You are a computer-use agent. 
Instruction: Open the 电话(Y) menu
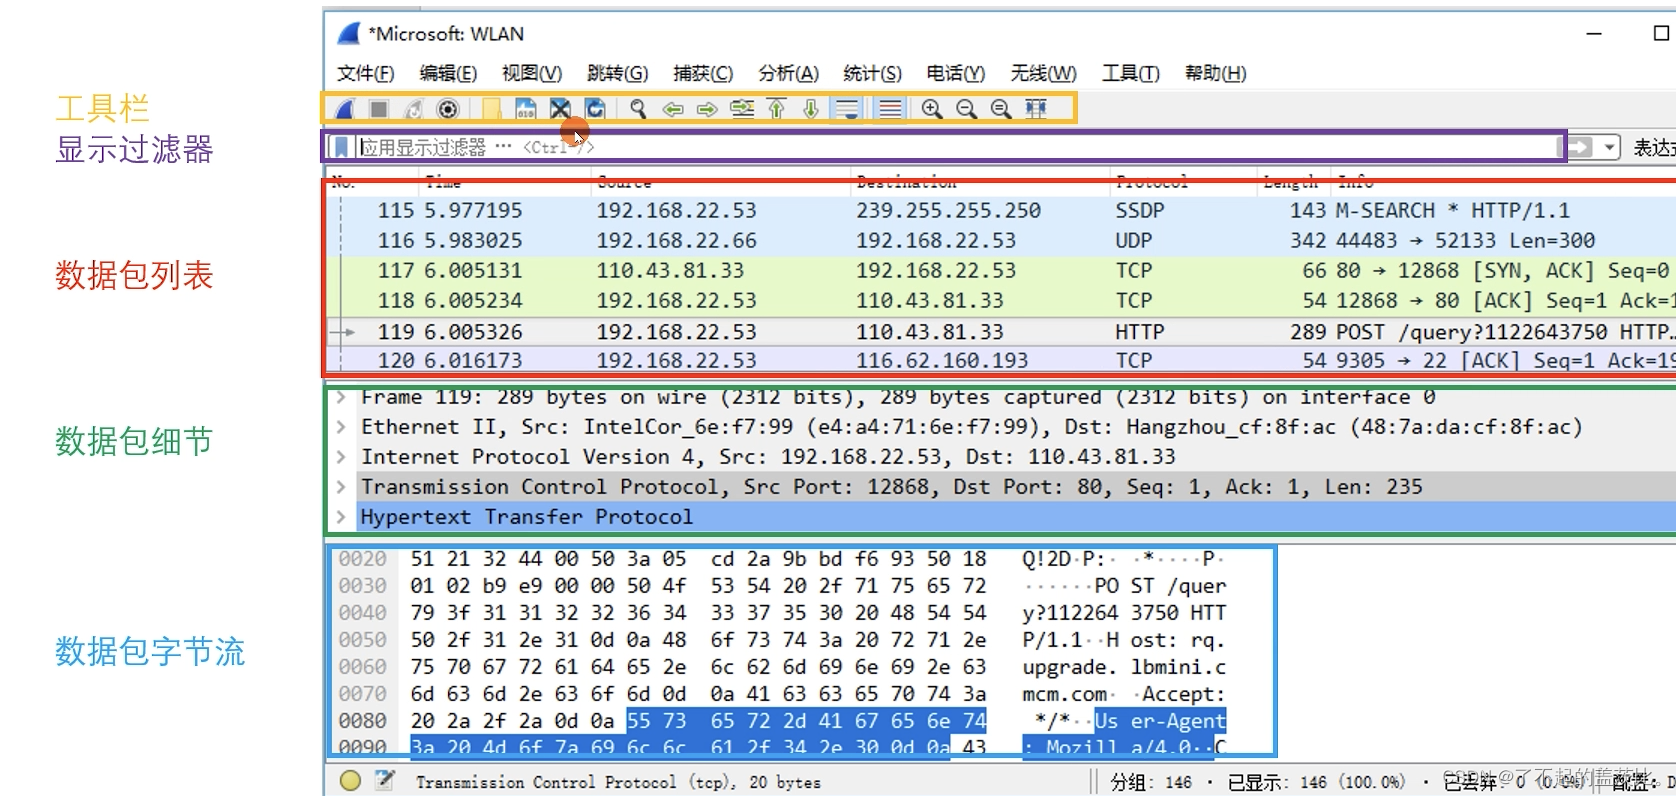point(955,73)
